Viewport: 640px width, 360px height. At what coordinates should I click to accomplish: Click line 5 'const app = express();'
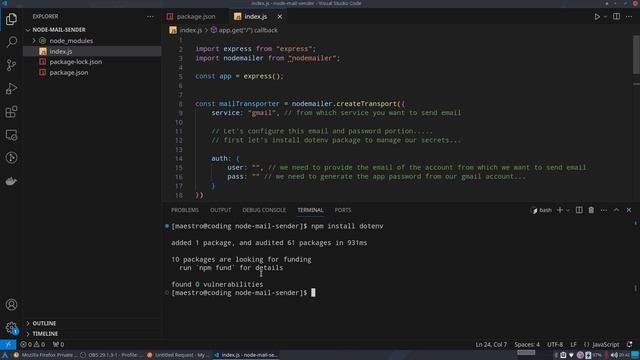coord(239,76)
